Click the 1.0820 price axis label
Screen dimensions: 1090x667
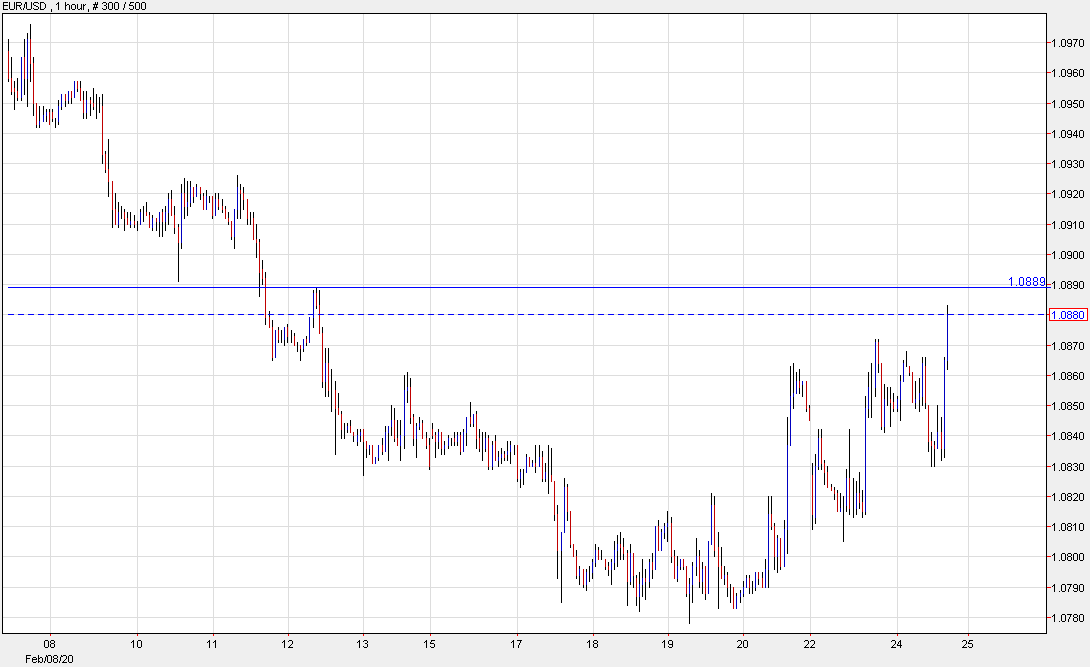click(1068, 497)
